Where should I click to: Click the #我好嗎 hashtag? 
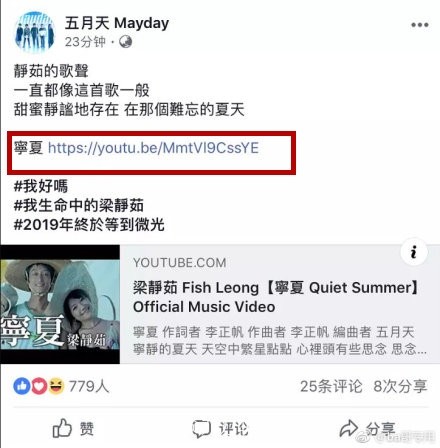41,186
